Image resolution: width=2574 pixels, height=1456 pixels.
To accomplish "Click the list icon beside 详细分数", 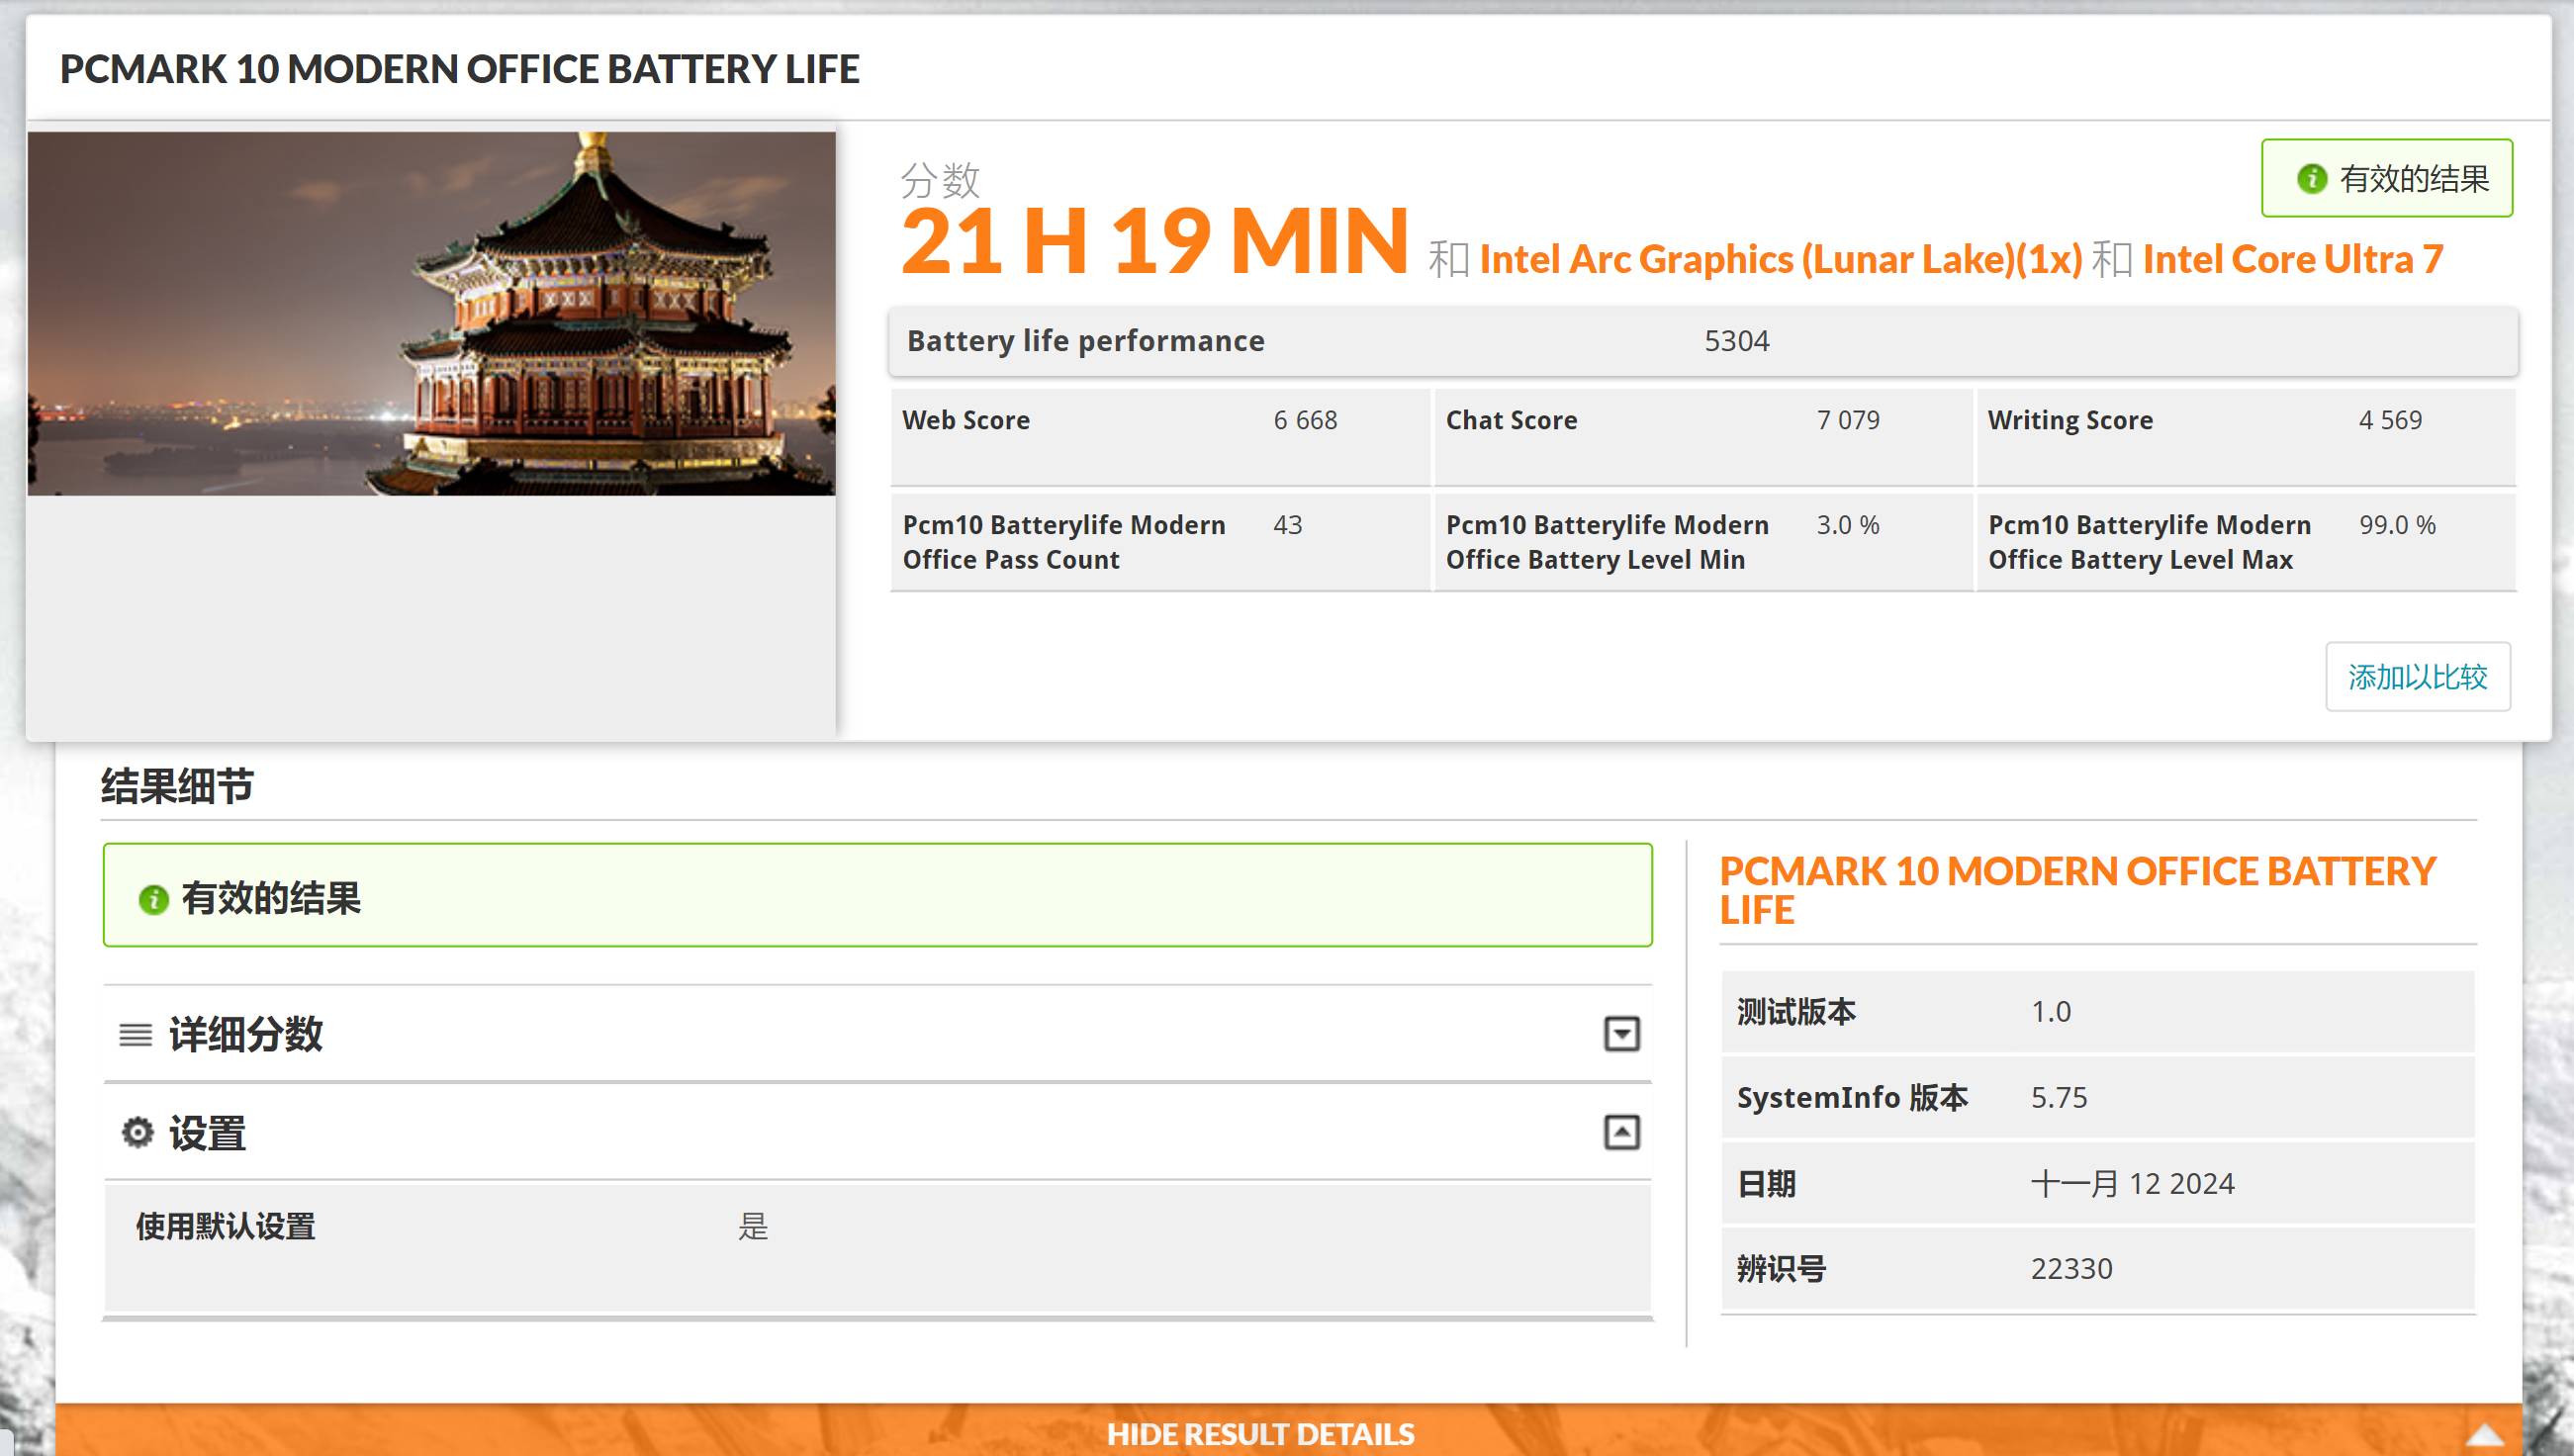I will pos(136,1034).
